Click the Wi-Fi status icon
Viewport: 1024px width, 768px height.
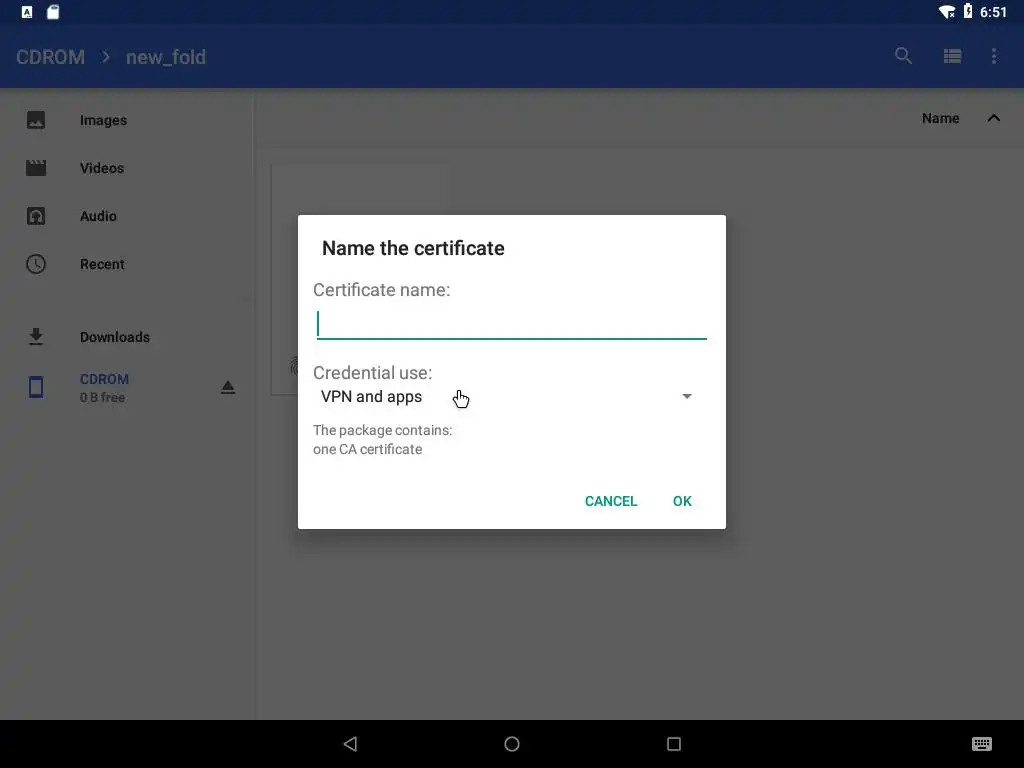946,12
